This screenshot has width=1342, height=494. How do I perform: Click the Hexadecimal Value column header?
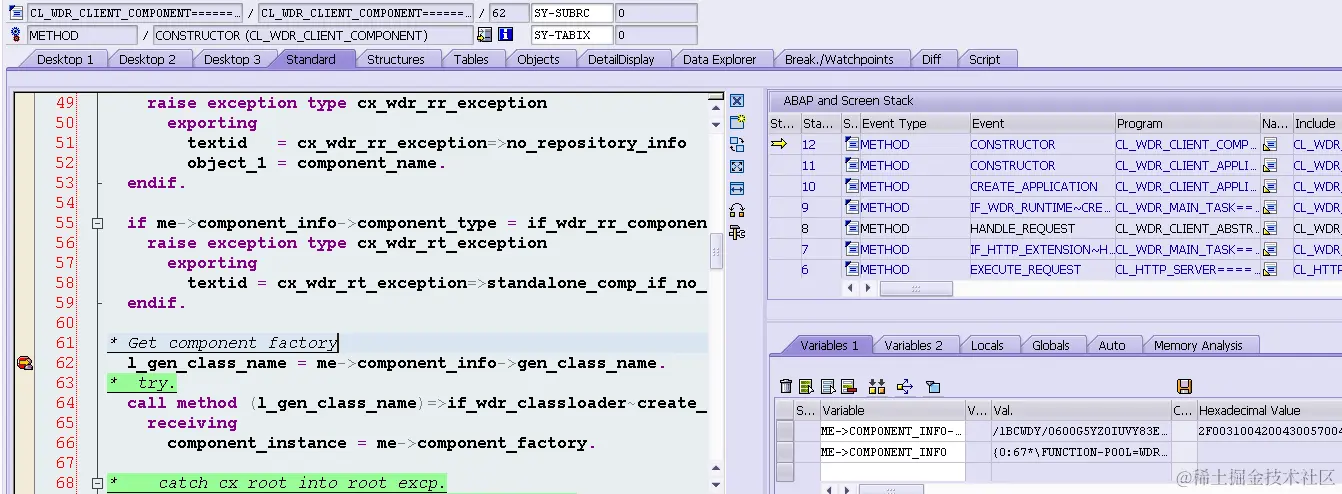click(1268, 410)
